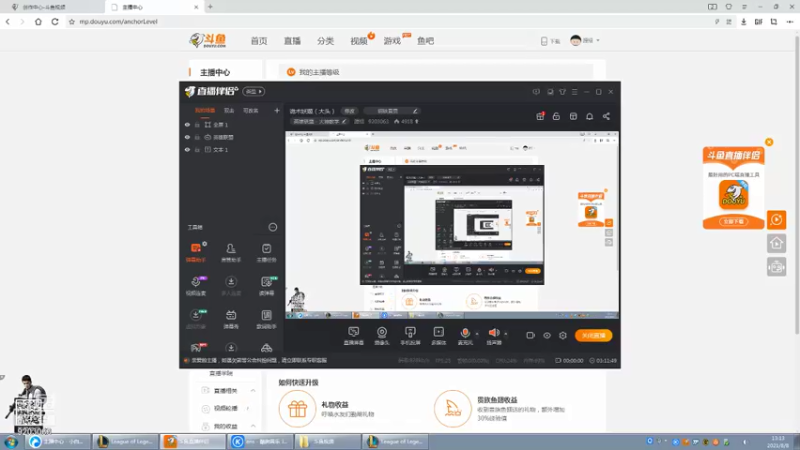Add 多媒体 multimedia source
Image resolution: width=800 pixels, height=450 pixels.
(439, 336)
